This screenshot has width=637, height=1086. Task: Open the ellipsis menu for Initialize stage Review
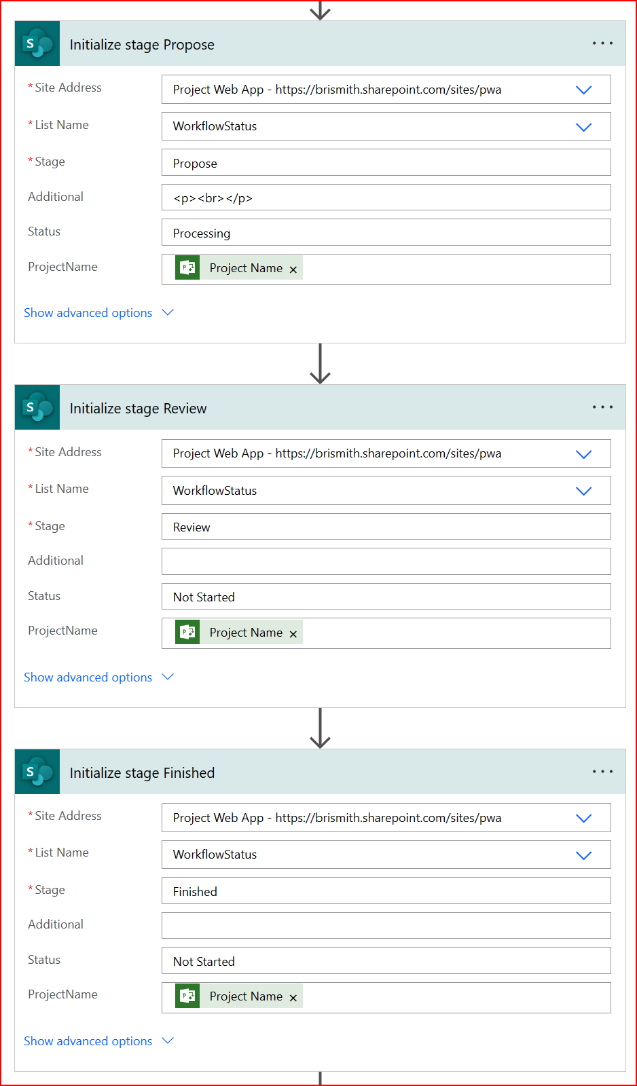(x=602, y=407)
